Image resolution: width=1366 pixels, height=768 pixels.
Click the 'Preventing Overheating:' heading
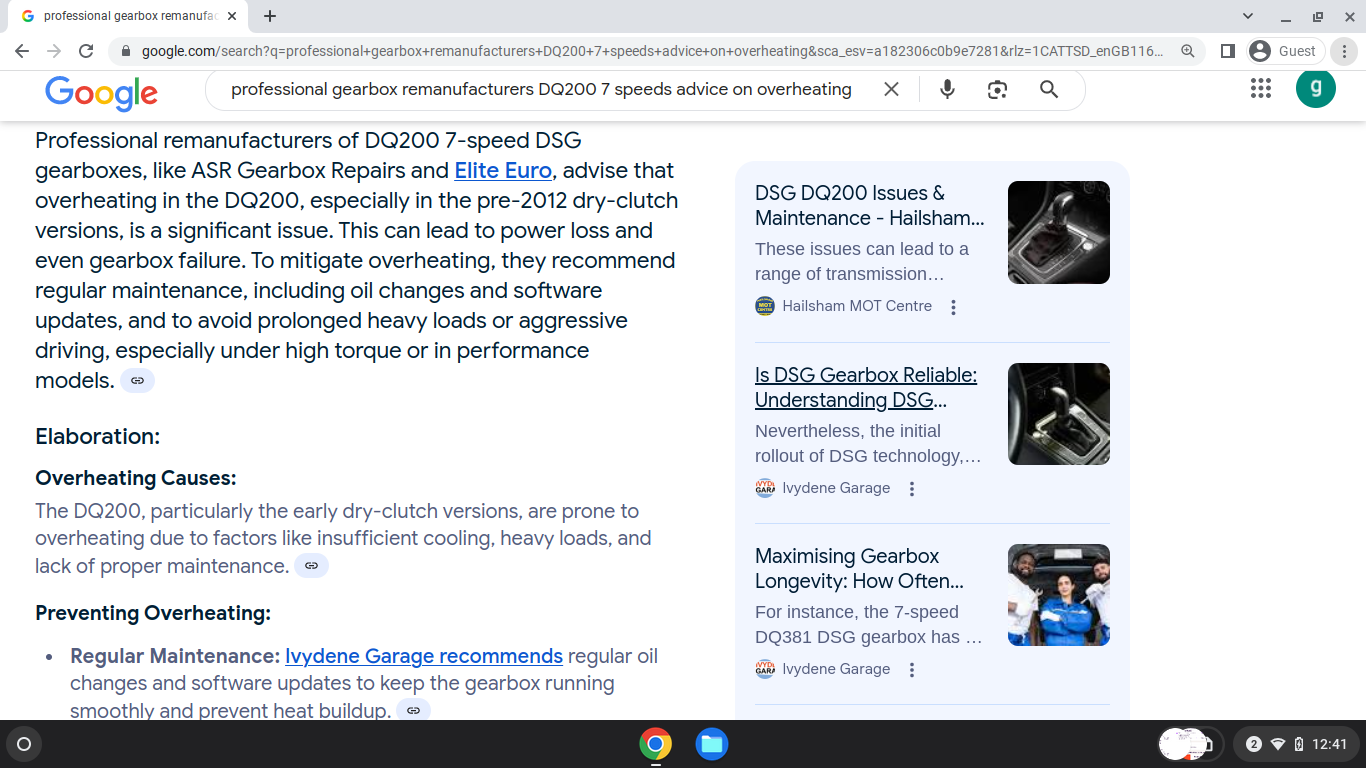point(153,613)
